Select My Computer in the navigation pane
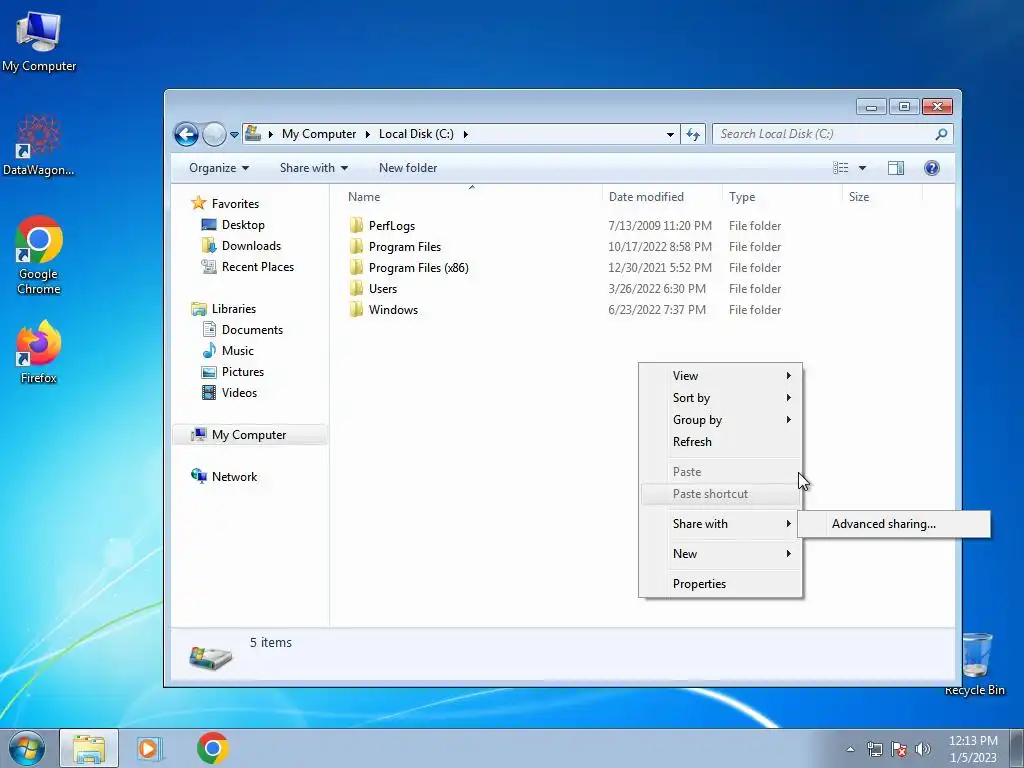Image resolution: width=1024 pixels, height=768 pixels. tap(249, 435)
